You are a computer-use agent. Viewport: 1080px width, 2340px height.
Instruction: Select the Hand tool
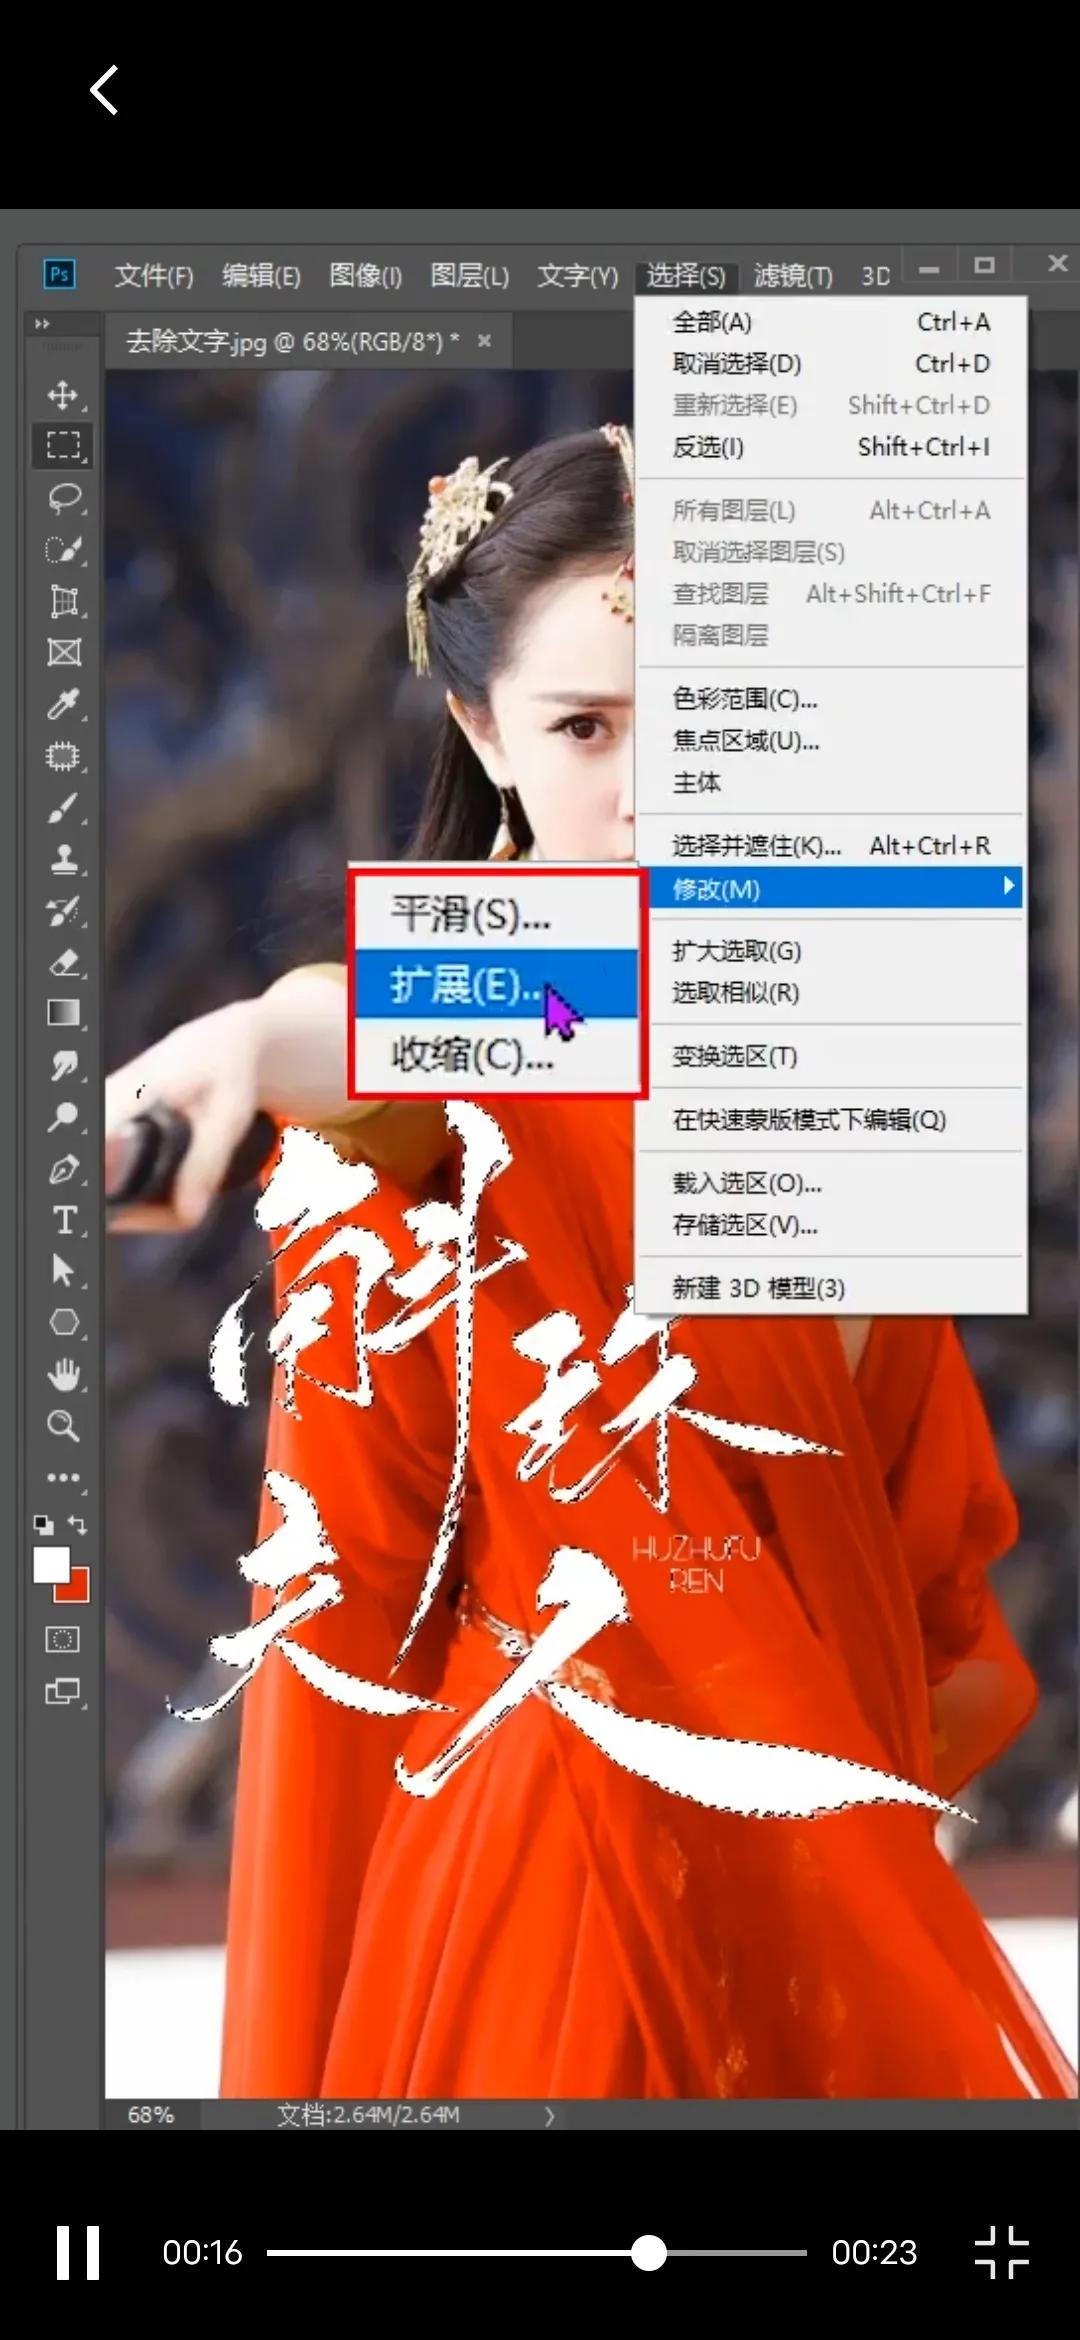pos(64,1375)
